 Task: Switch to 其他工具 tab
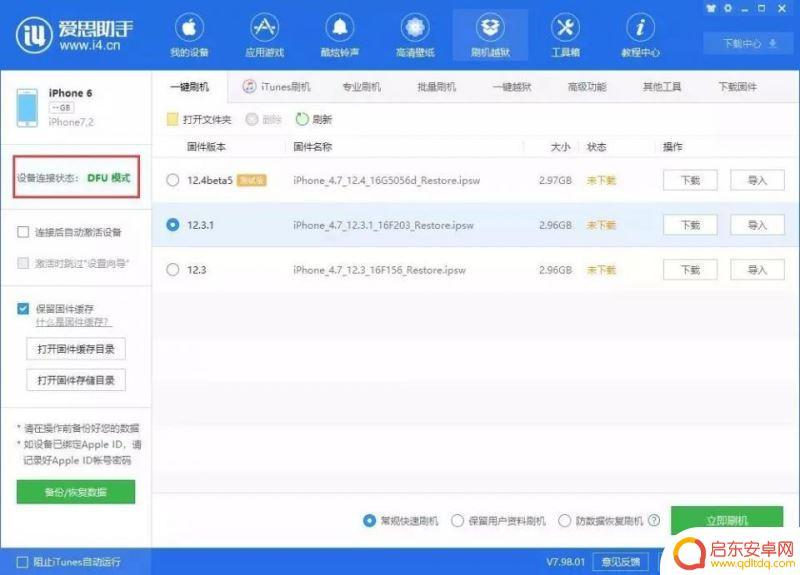click(662, 87)
